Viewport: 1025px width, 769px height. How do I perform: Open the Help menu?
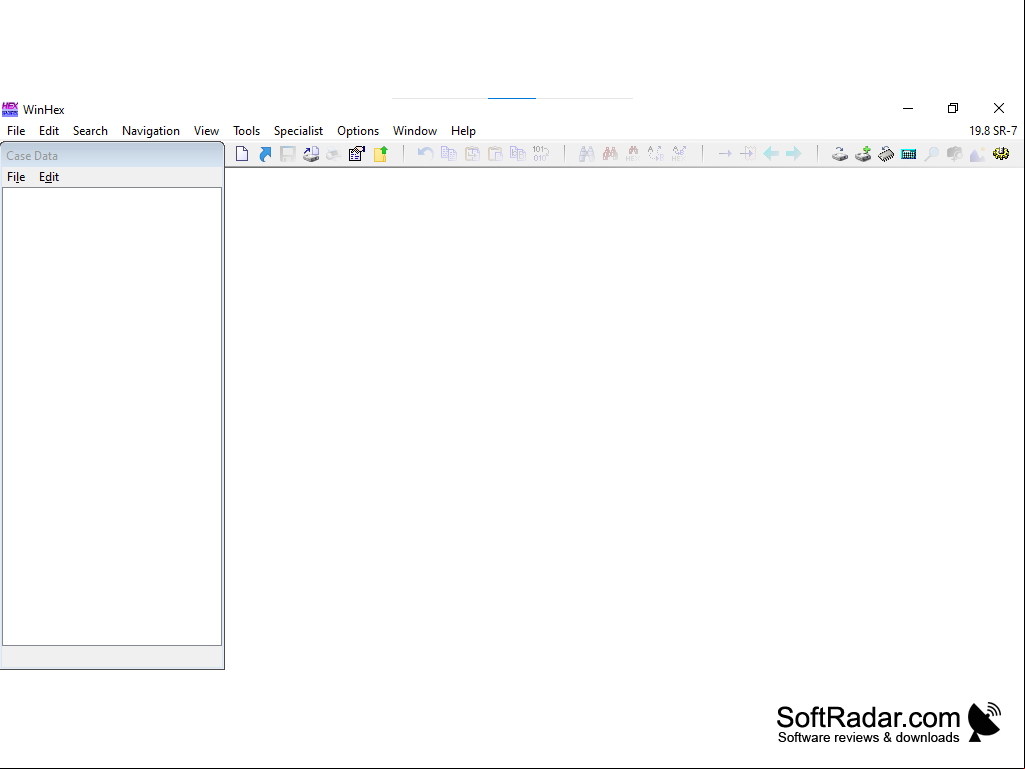(463, 131)
